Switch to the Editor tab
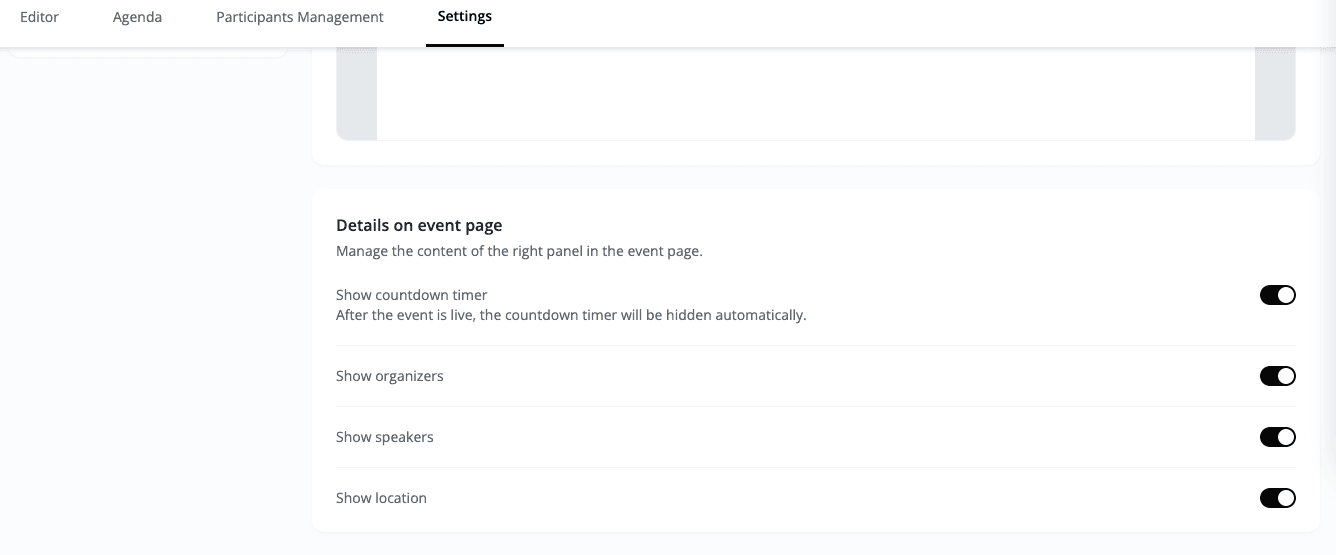The image size is (1336, 555). click(39, 17)
